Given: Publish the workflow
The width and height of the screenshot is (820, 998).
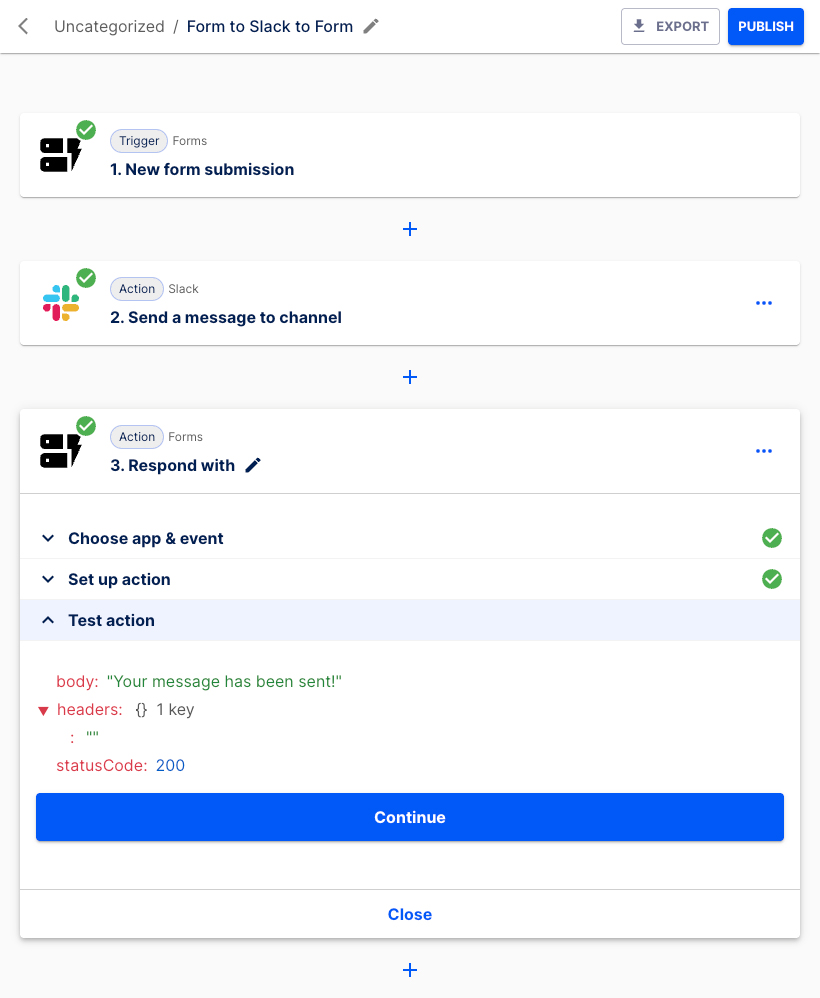Looking at the screenshot, I should click(765, 27).
